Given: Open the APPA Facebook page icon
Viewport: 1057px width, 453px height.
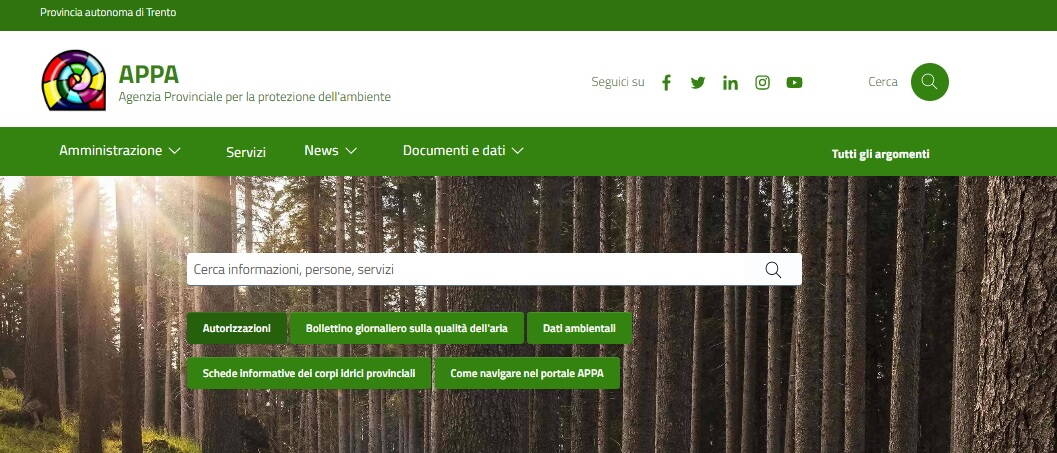Looking at the screenshot, I should click(x=666, y=83).
